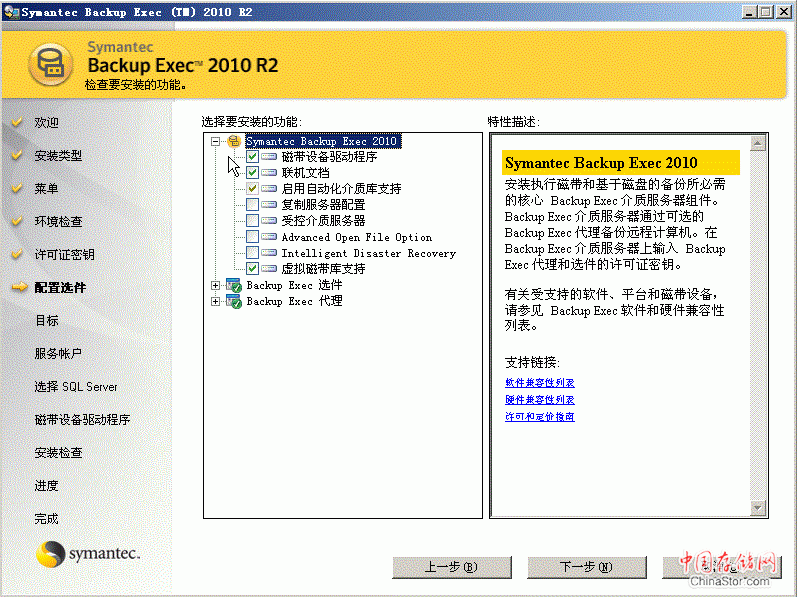Collapse the Symantec Backup Exec 2010 tree node
This screenshot has width=797, height=597.
pos(216,142)
